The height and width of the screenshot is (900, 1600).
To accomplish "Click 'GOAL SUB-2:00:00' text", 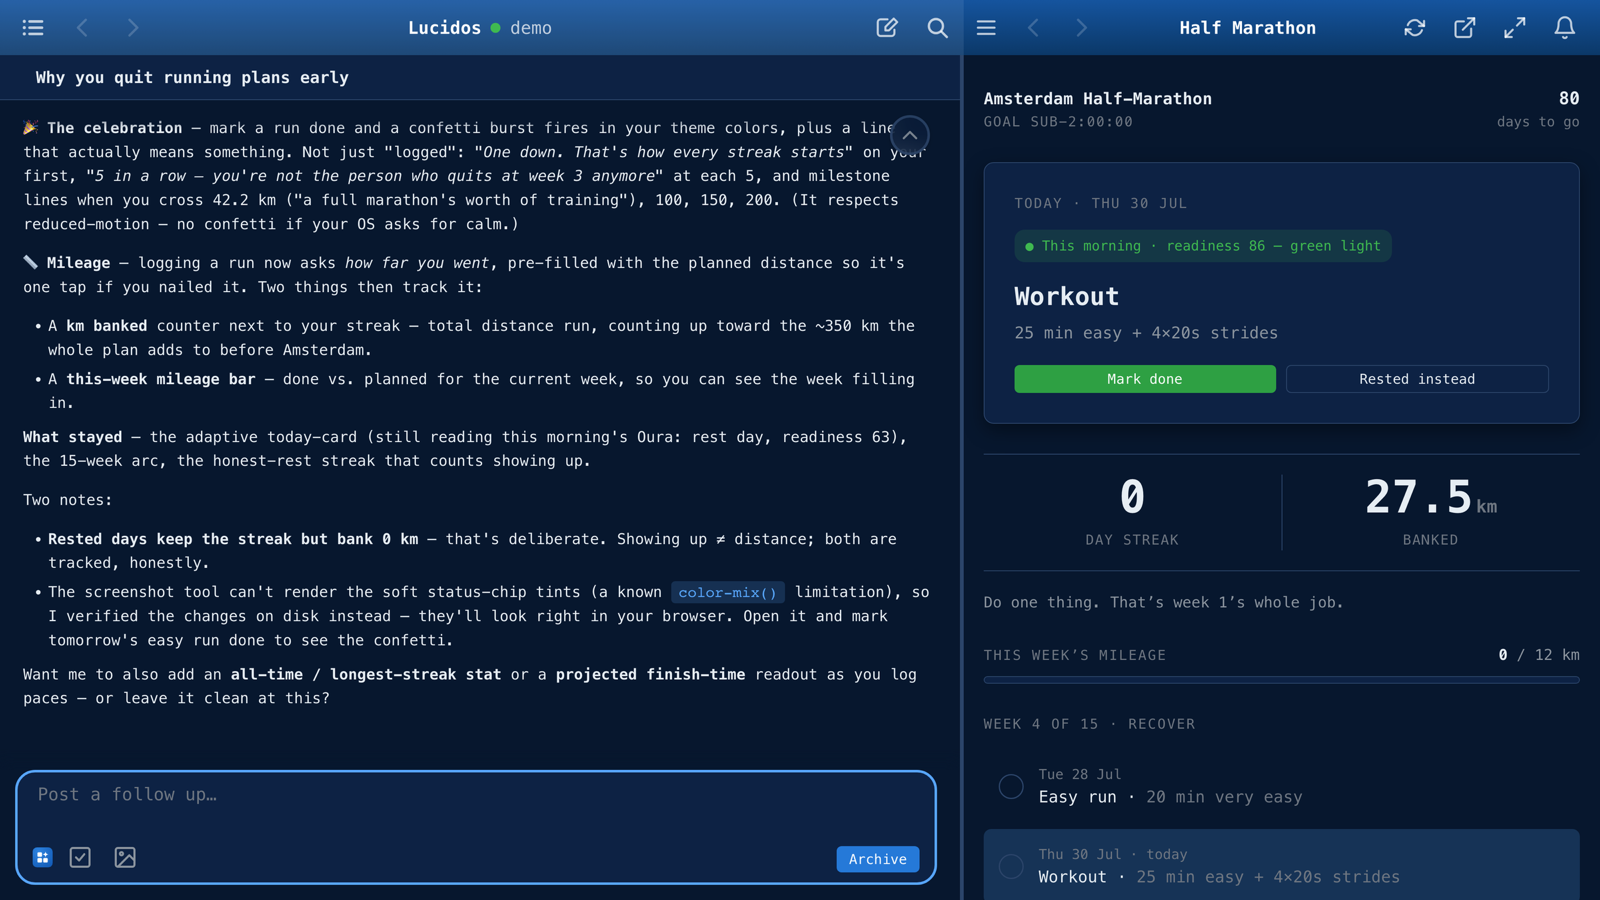I will 1058,122.
